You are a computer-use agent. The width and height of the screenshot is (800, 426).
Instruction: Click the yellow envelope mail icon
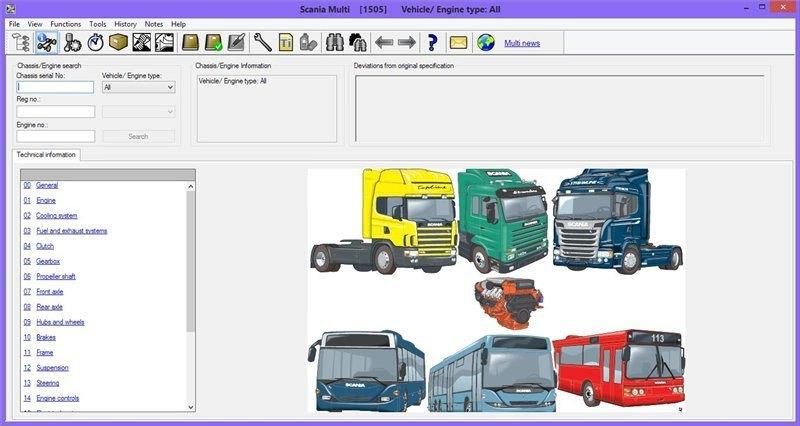(458, 43)
